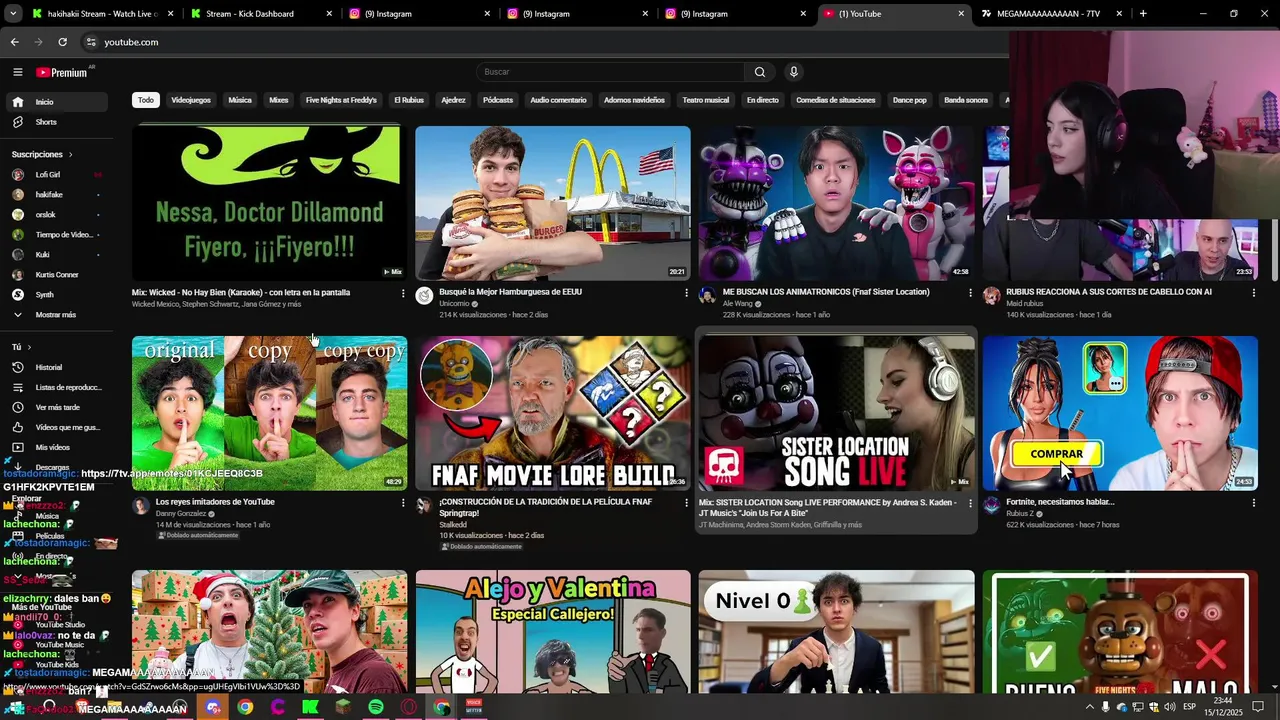Open video title Busqué la Mejor Hamburguesa de EEUU

tap(510, 292)
